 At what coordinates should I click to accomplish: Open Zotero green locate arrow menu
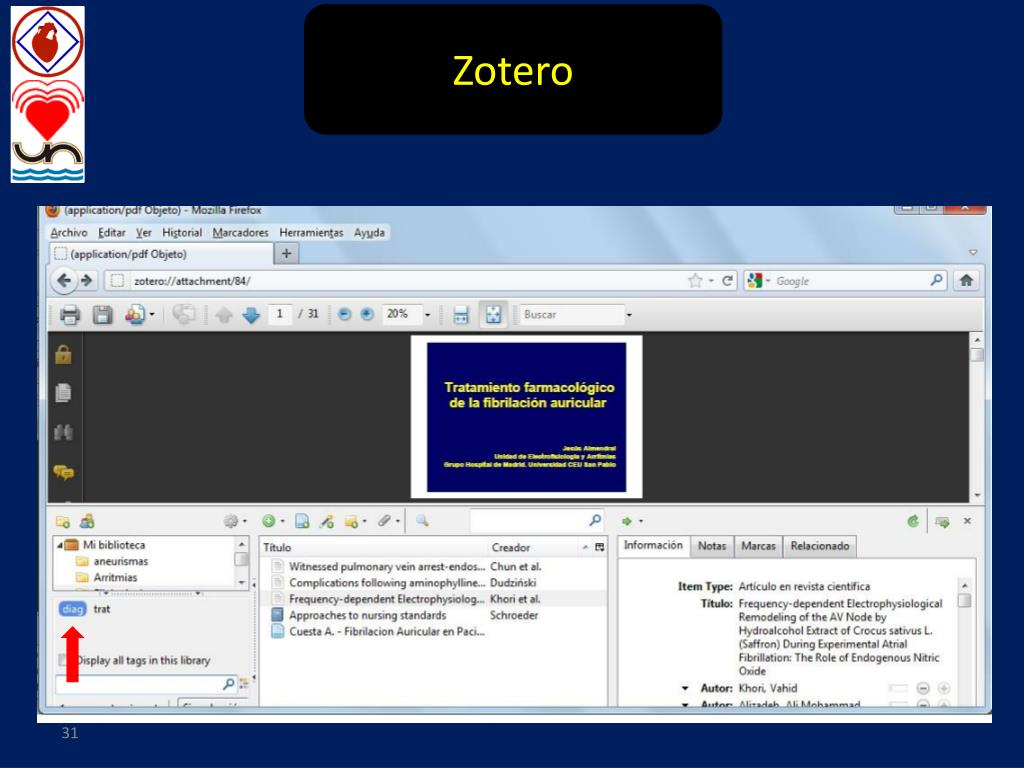click(x=632, y=521)
